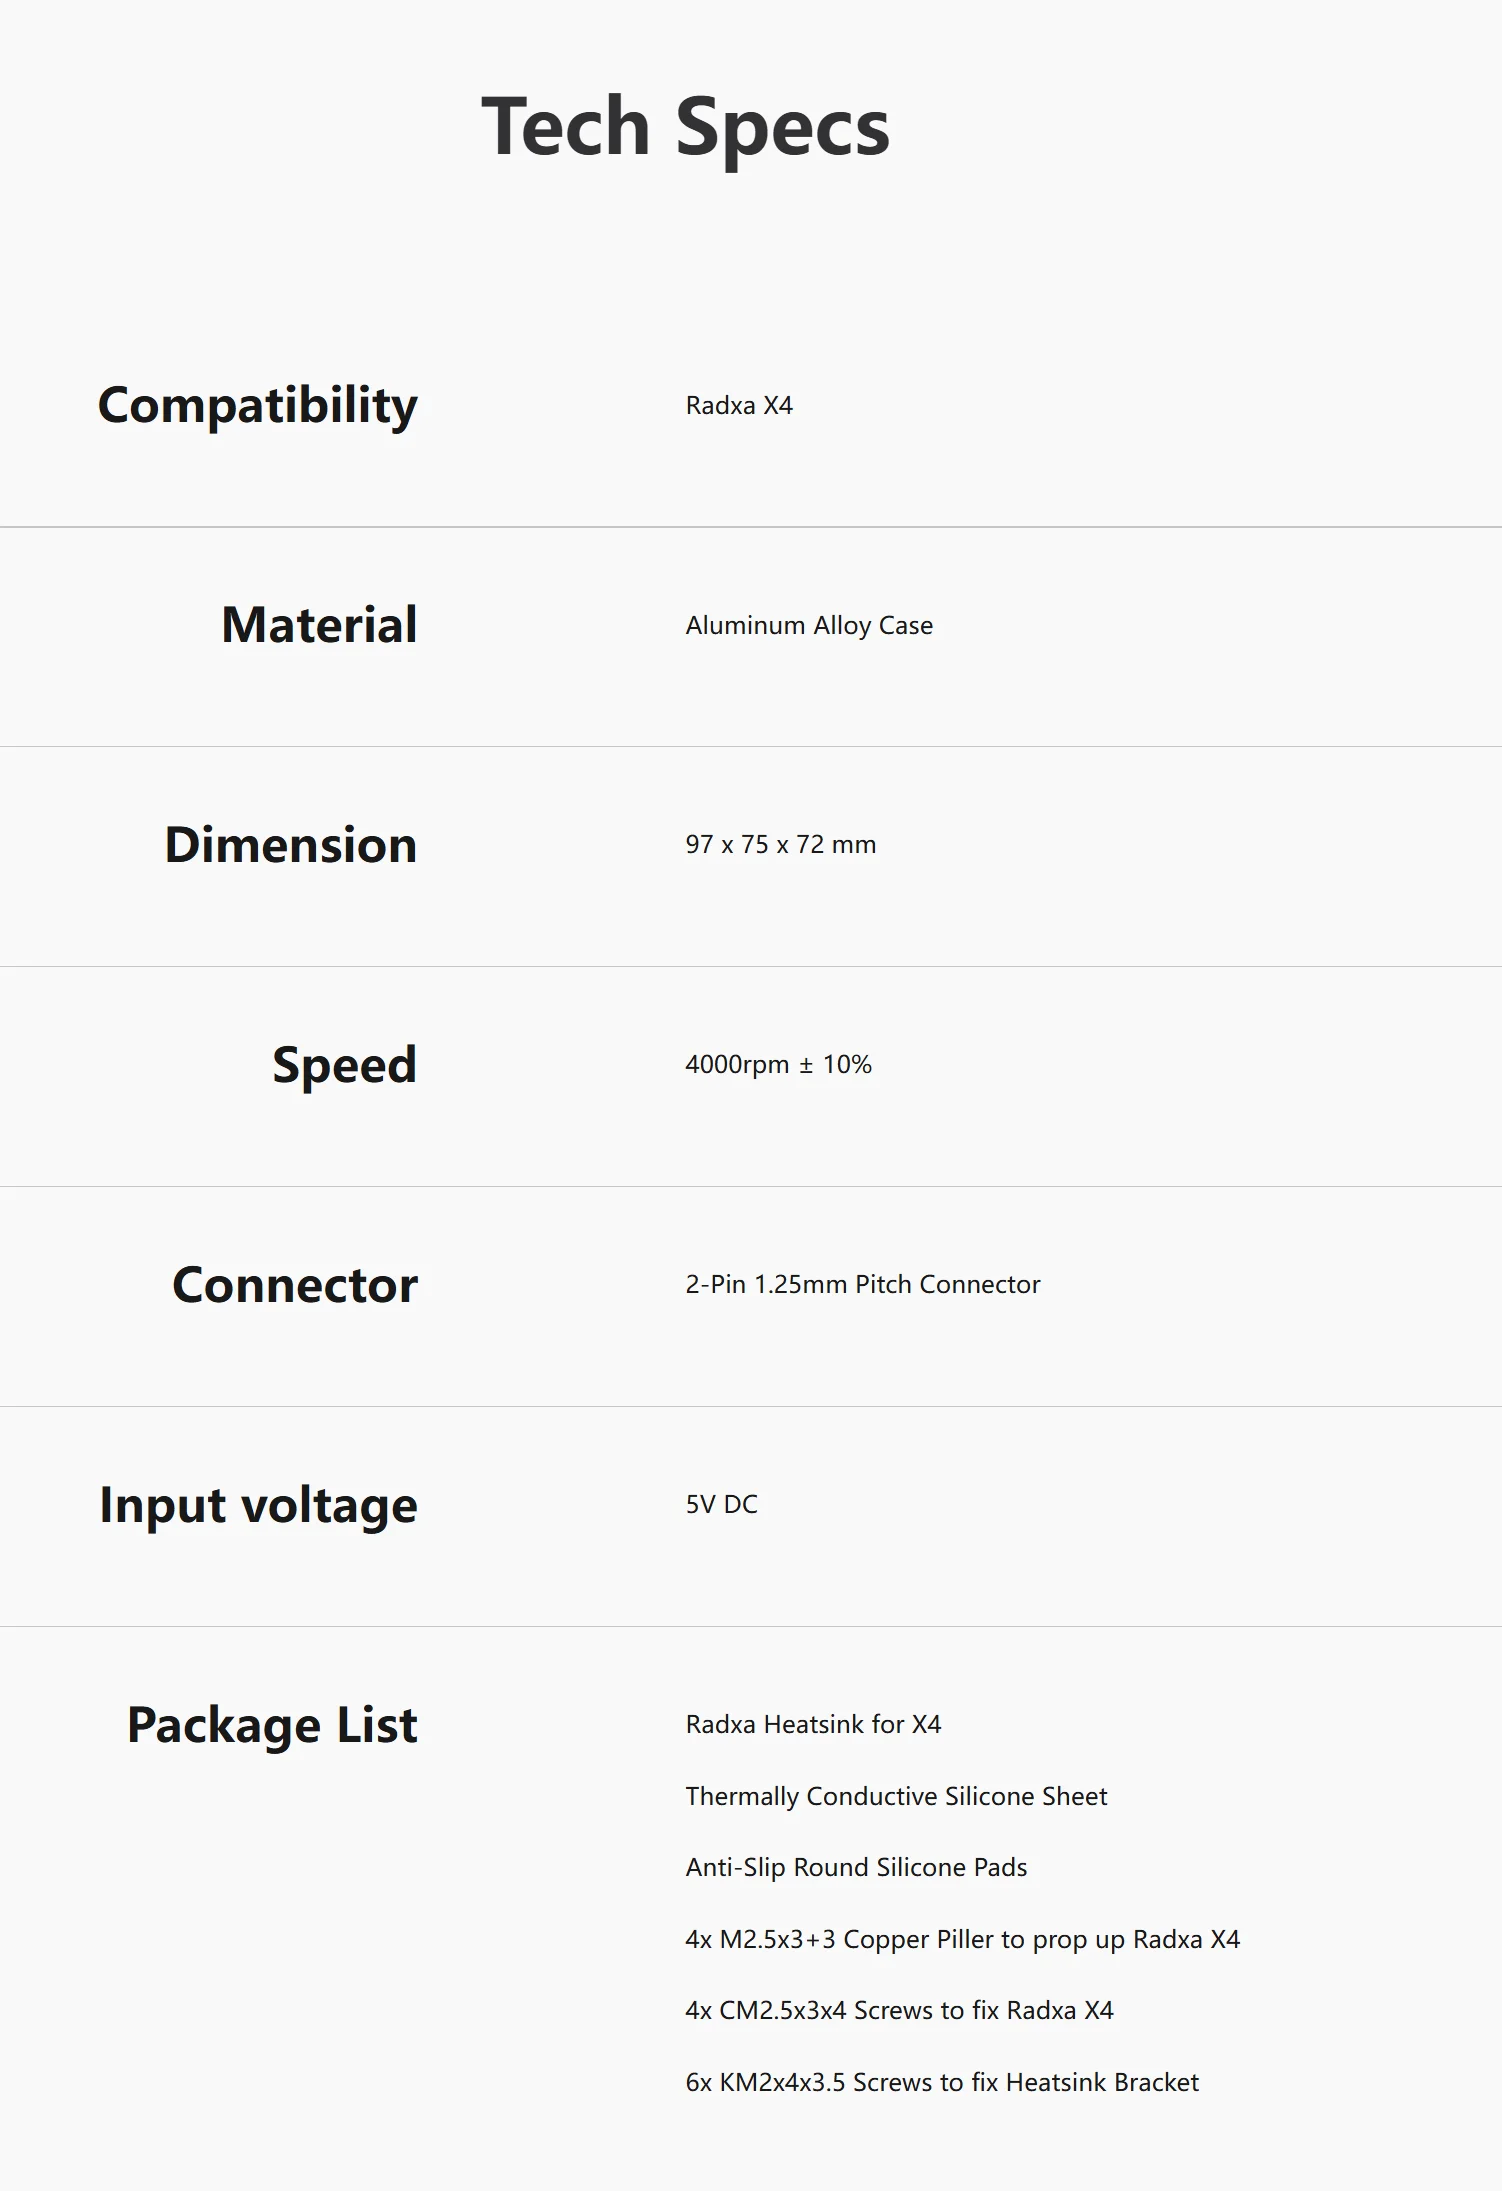The image size is (1502, 2191).
Task: Click the CM2.5x3x4 Screws item
Action: 899,2011
